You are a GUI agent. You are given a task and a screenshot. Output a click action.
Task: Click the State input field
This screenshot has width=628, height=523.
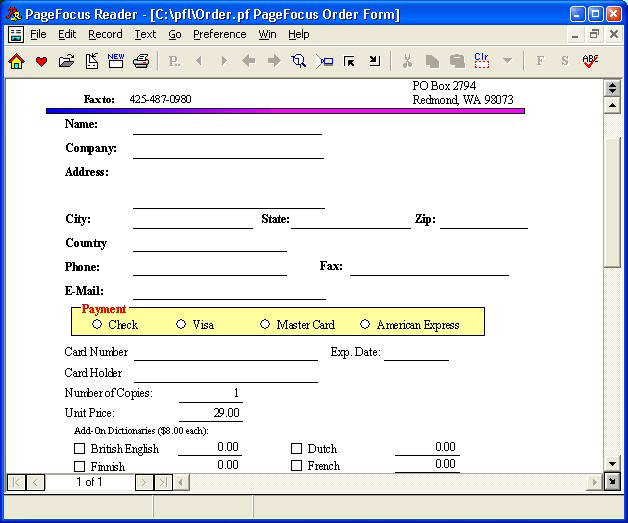click(x=351, y=221)
